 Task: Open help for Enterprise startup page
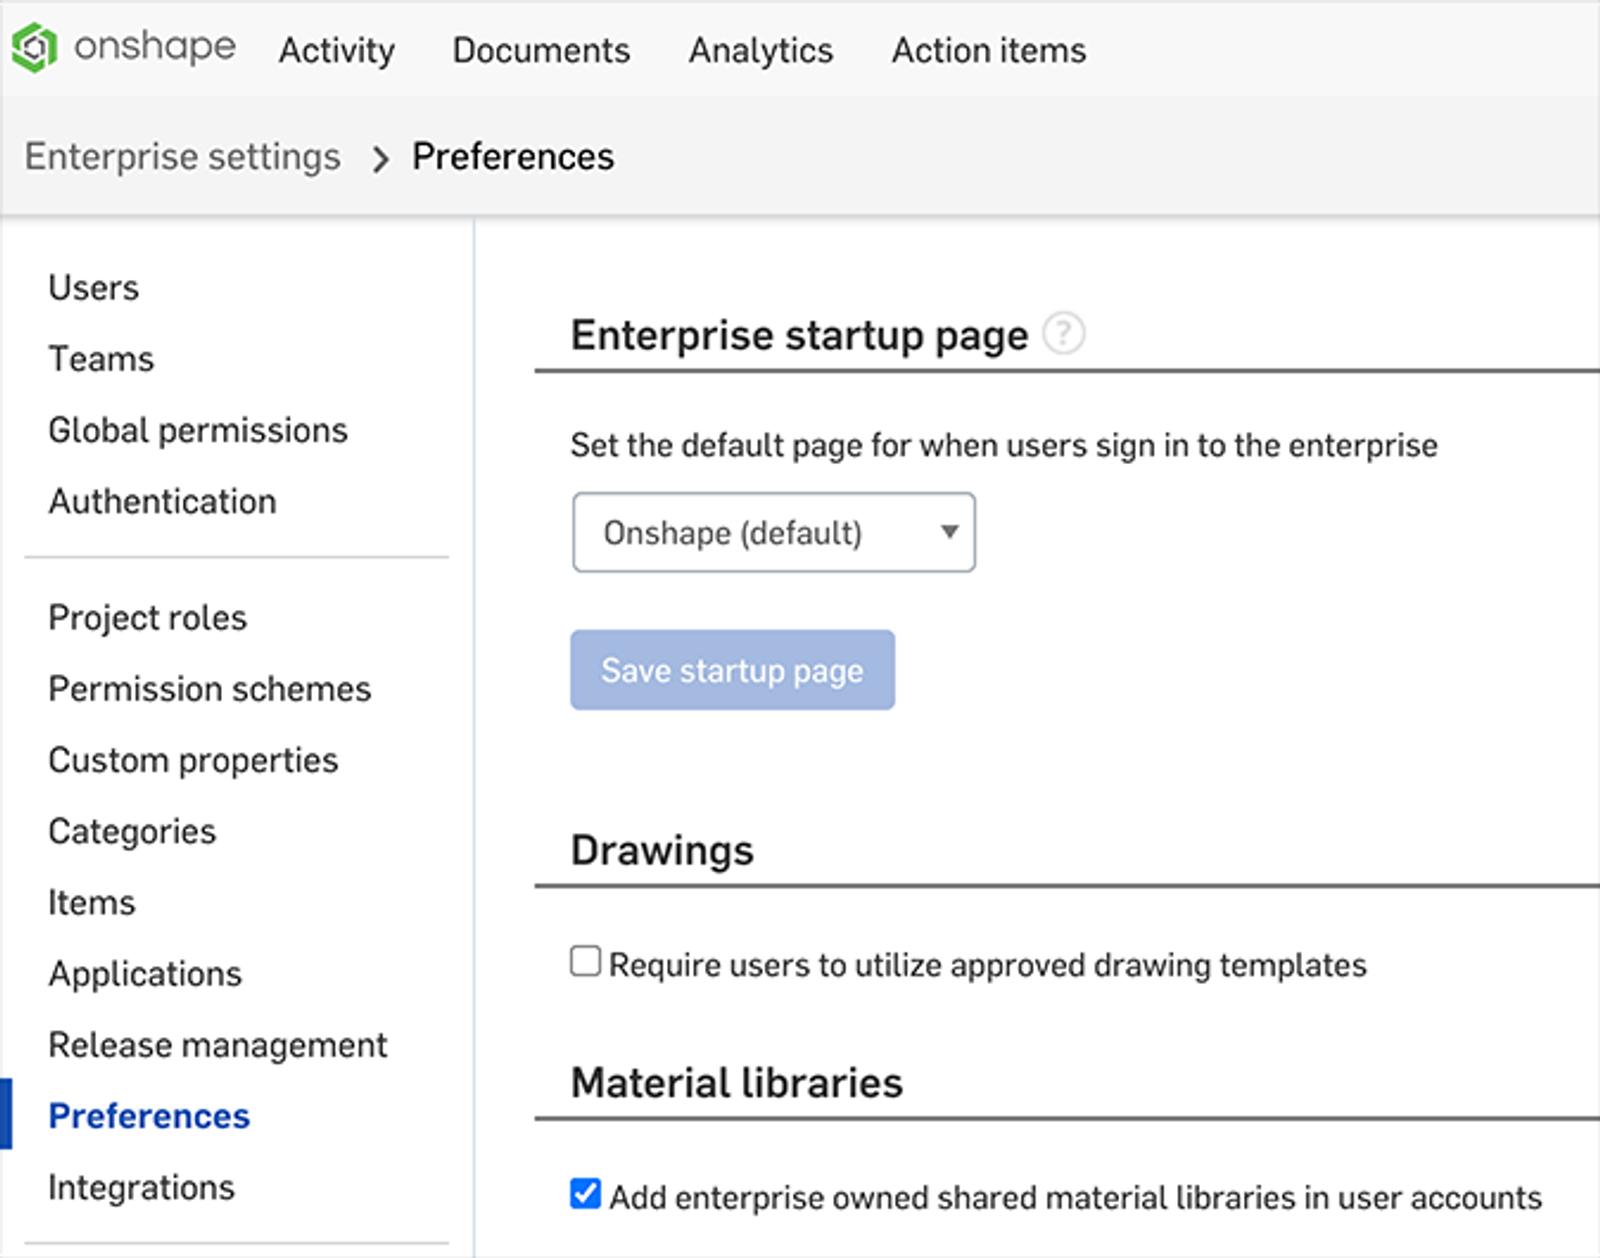[1063, 333]
